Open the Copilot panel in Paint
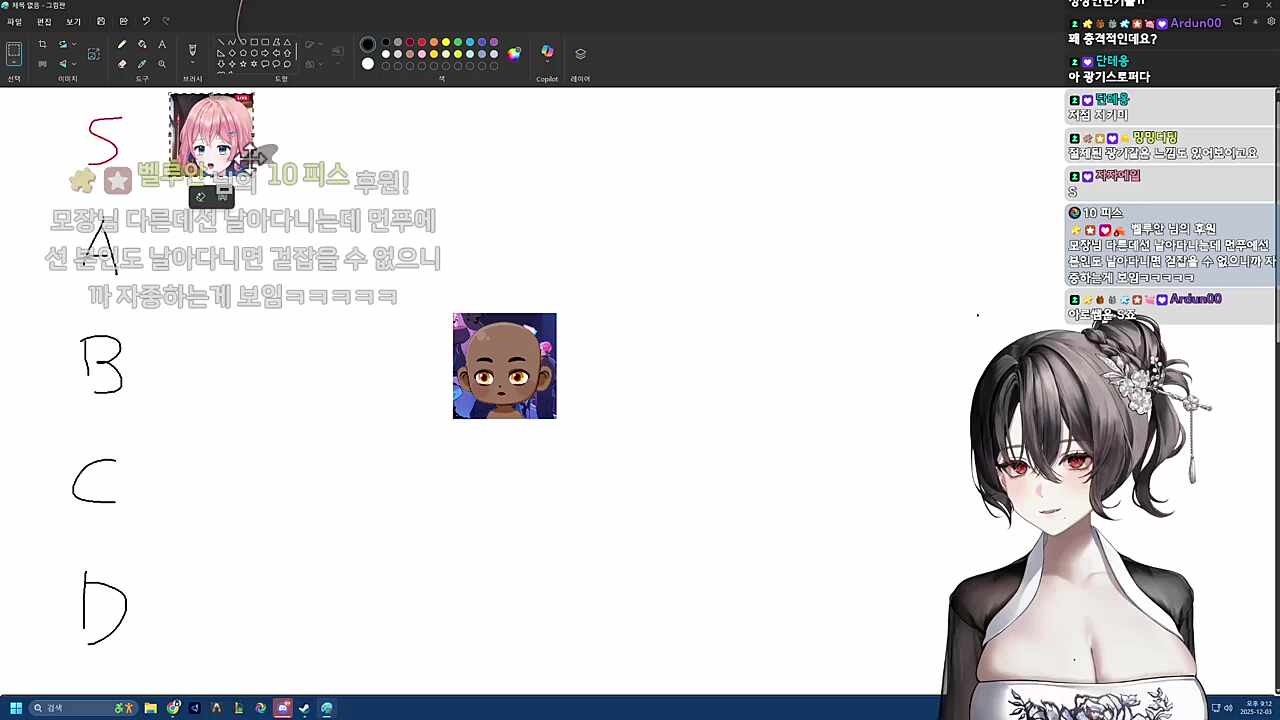Viewport: 1280px width, 720px height. click(x=547, y=54)
